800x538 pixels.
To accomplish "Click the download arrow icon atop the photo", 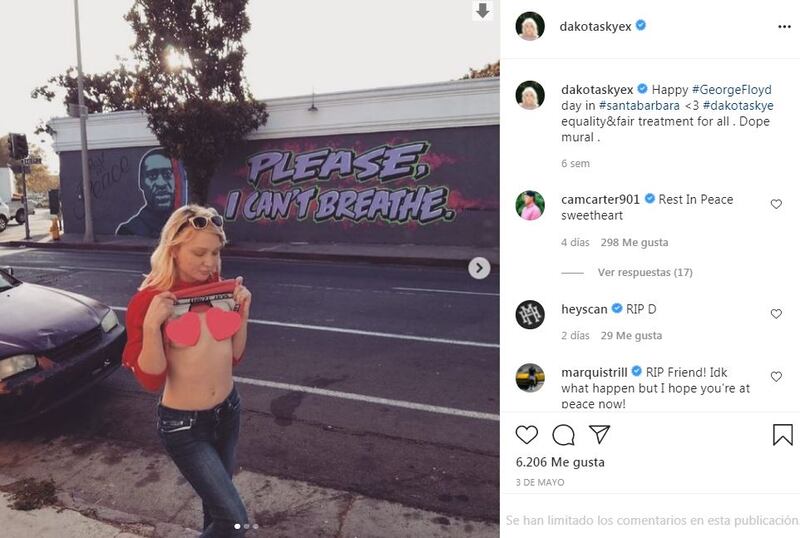I will click(x=482, y=10).
